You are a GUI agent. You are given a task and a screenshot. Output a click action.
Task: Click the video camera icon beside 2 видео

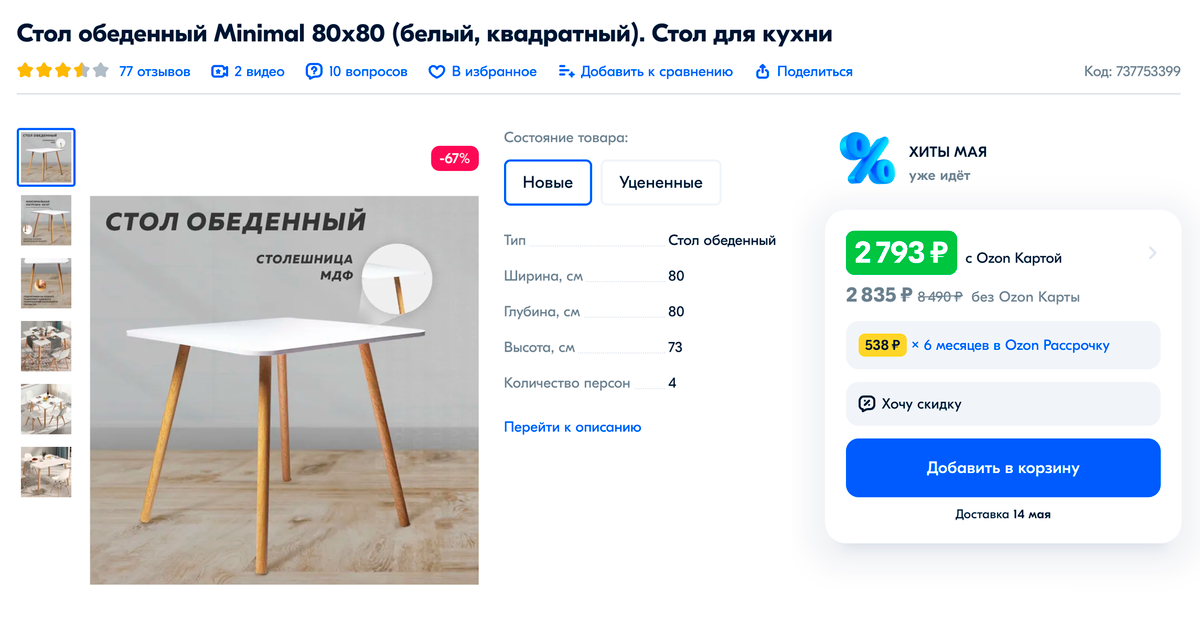point(220,72)
